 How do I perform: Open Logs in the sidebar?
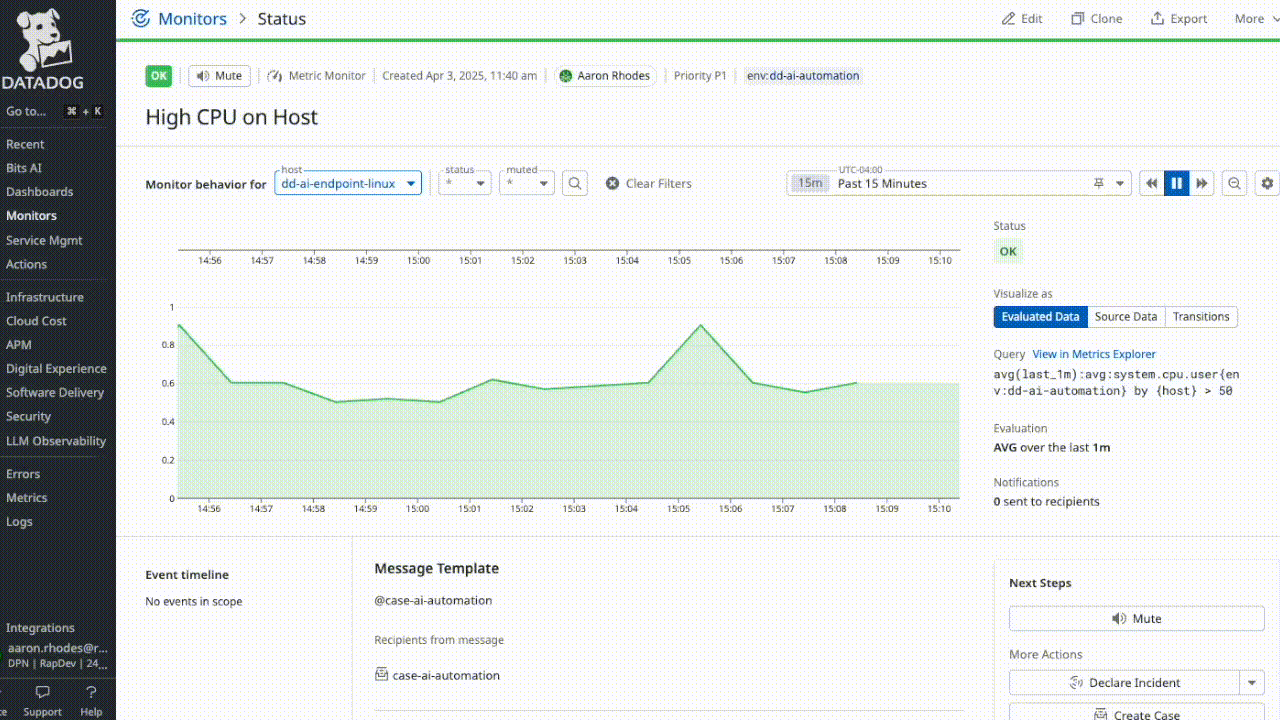click(19, 522)
